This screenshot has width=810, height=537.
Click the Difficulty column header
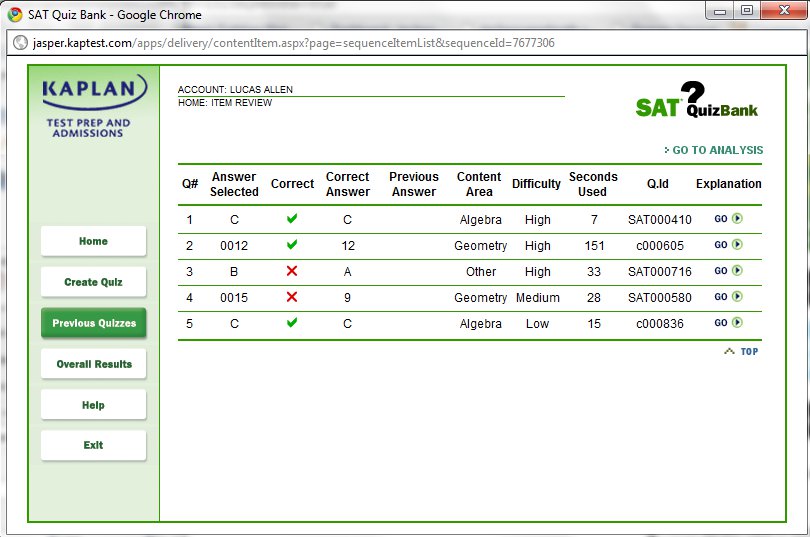pos(536,184)
